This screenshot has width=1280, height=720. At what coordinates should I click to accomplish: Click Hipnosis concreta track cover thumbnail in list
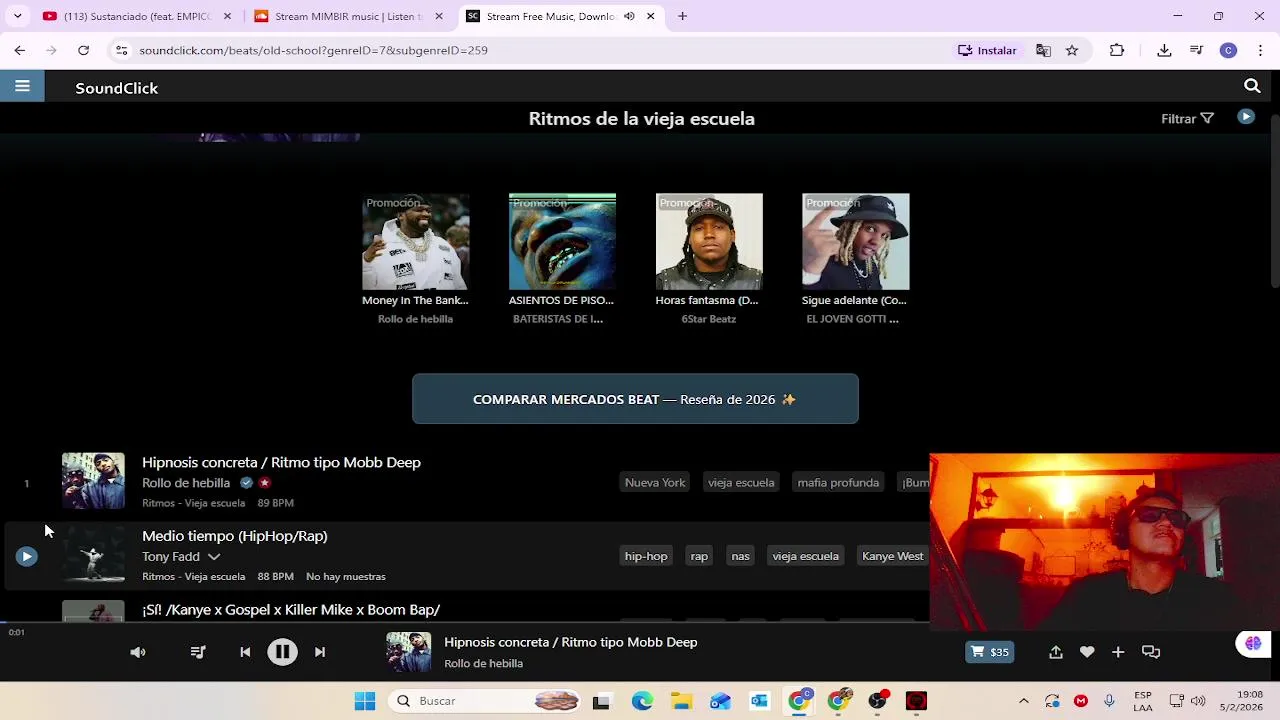tap(93, 481)
